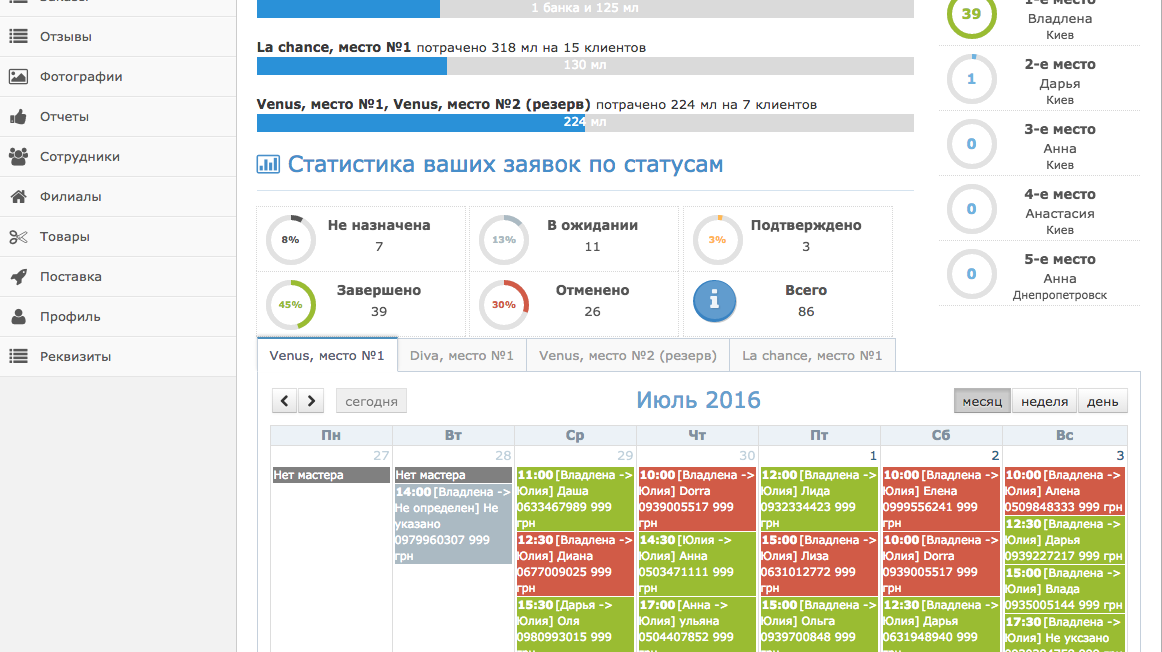Screen dimensions: 1162x652
Task: Click the house icon for Филиалы
Action: coord(19,196)
